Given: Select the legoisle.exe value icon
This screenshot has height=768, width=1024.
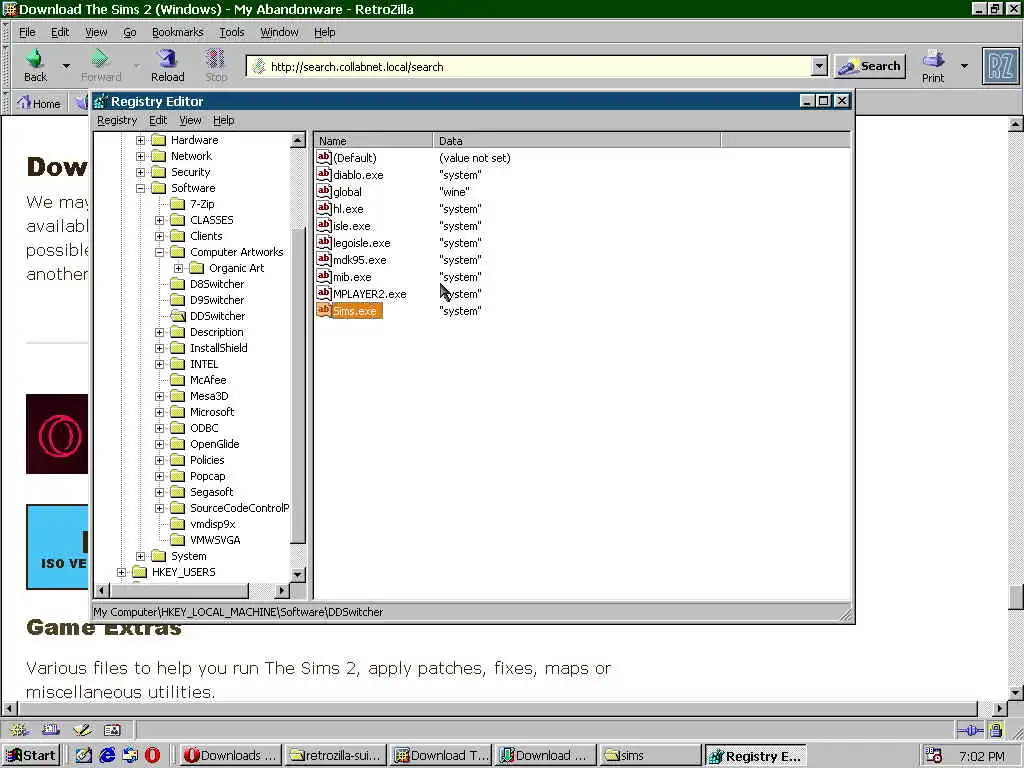Looking at the screenshot, I should coord(324,242).
